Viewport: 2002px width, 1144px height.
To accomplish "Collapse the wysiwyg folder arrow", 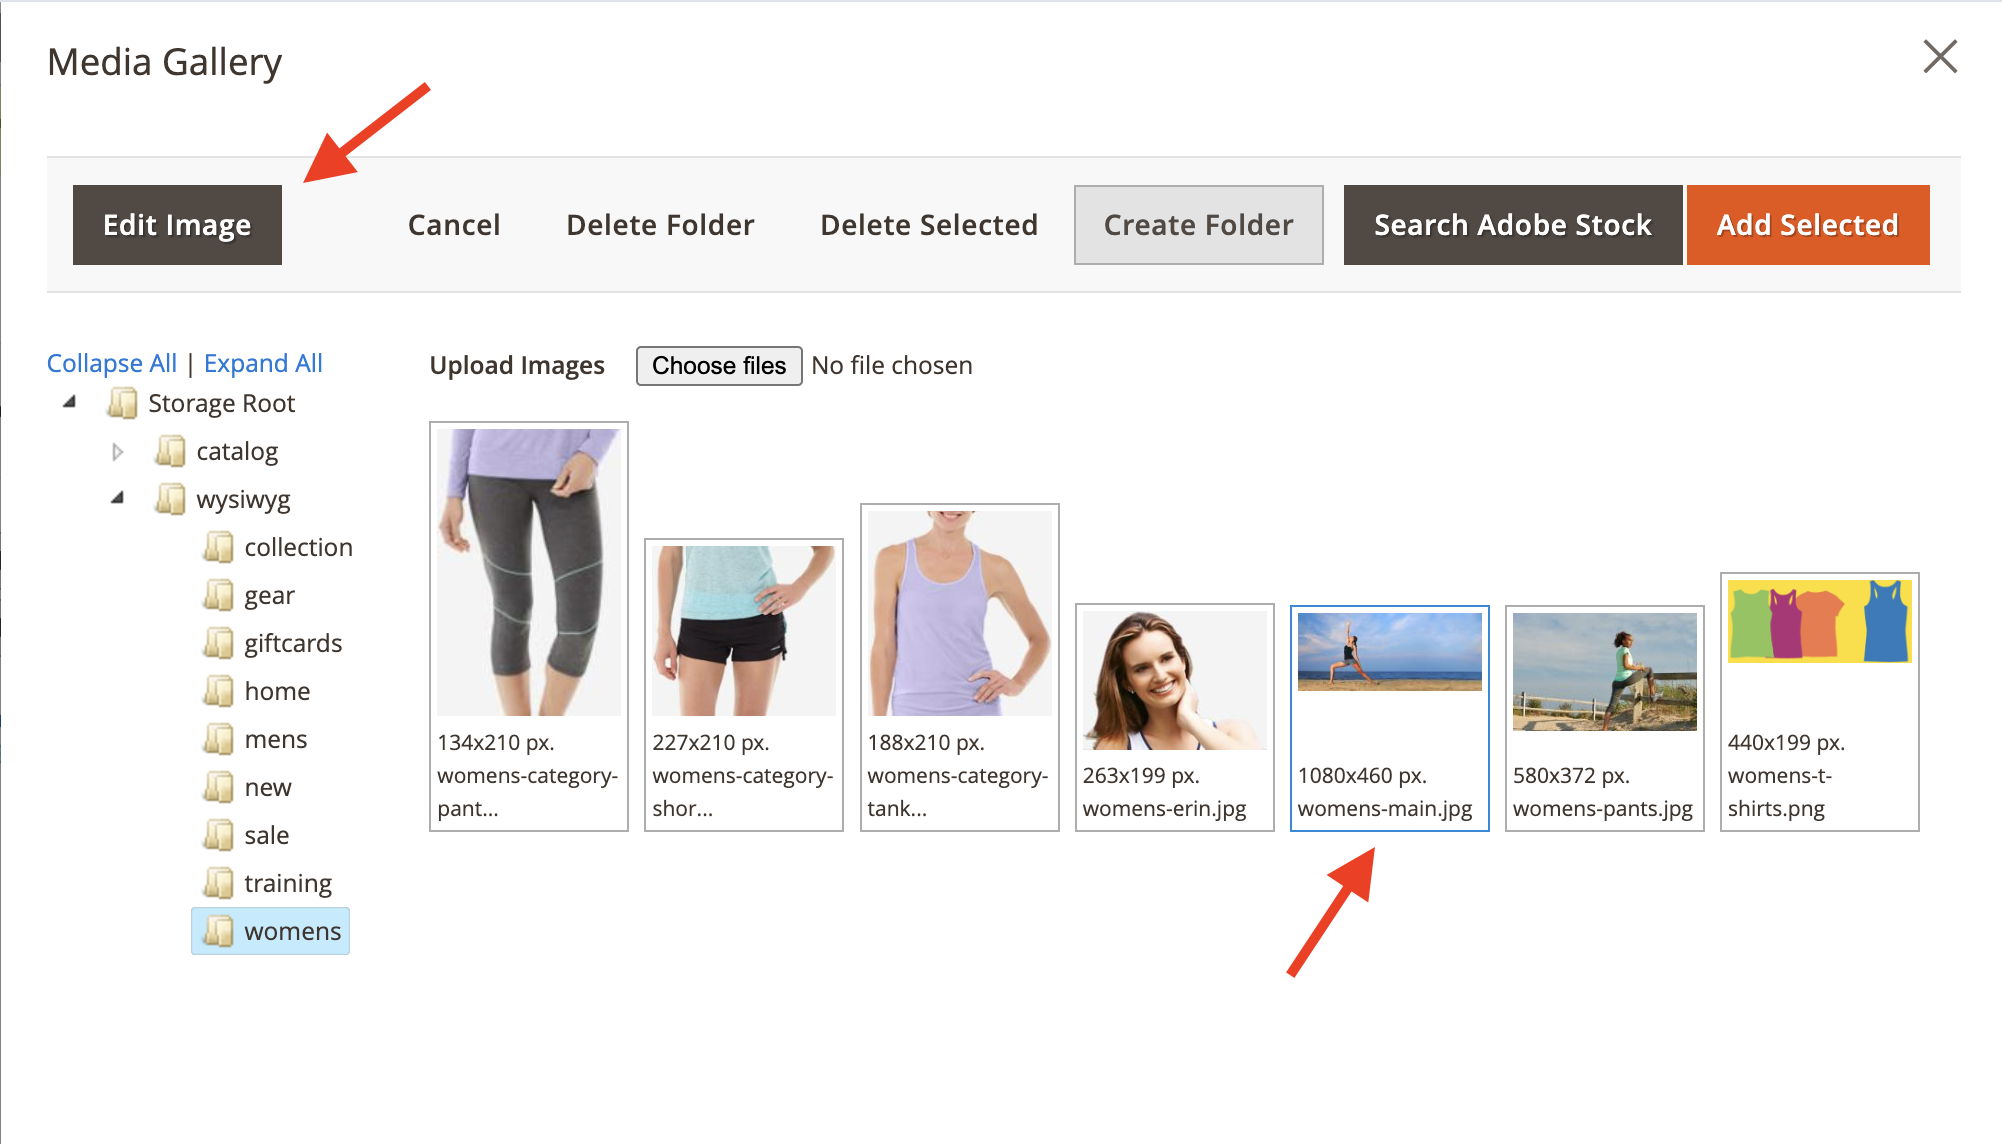I will coord(118,497).
